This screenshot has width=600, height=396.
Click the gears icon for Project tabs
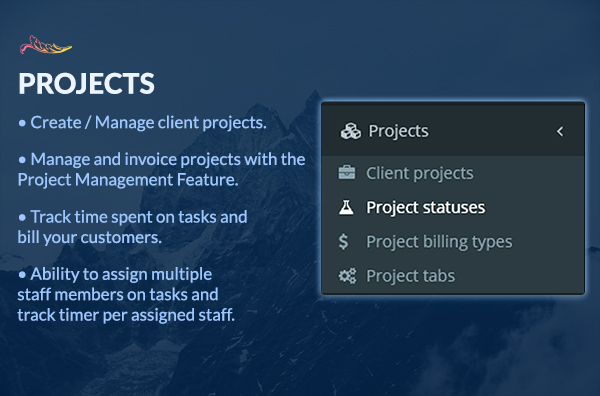pyautogui.click(x=347, y=276)
